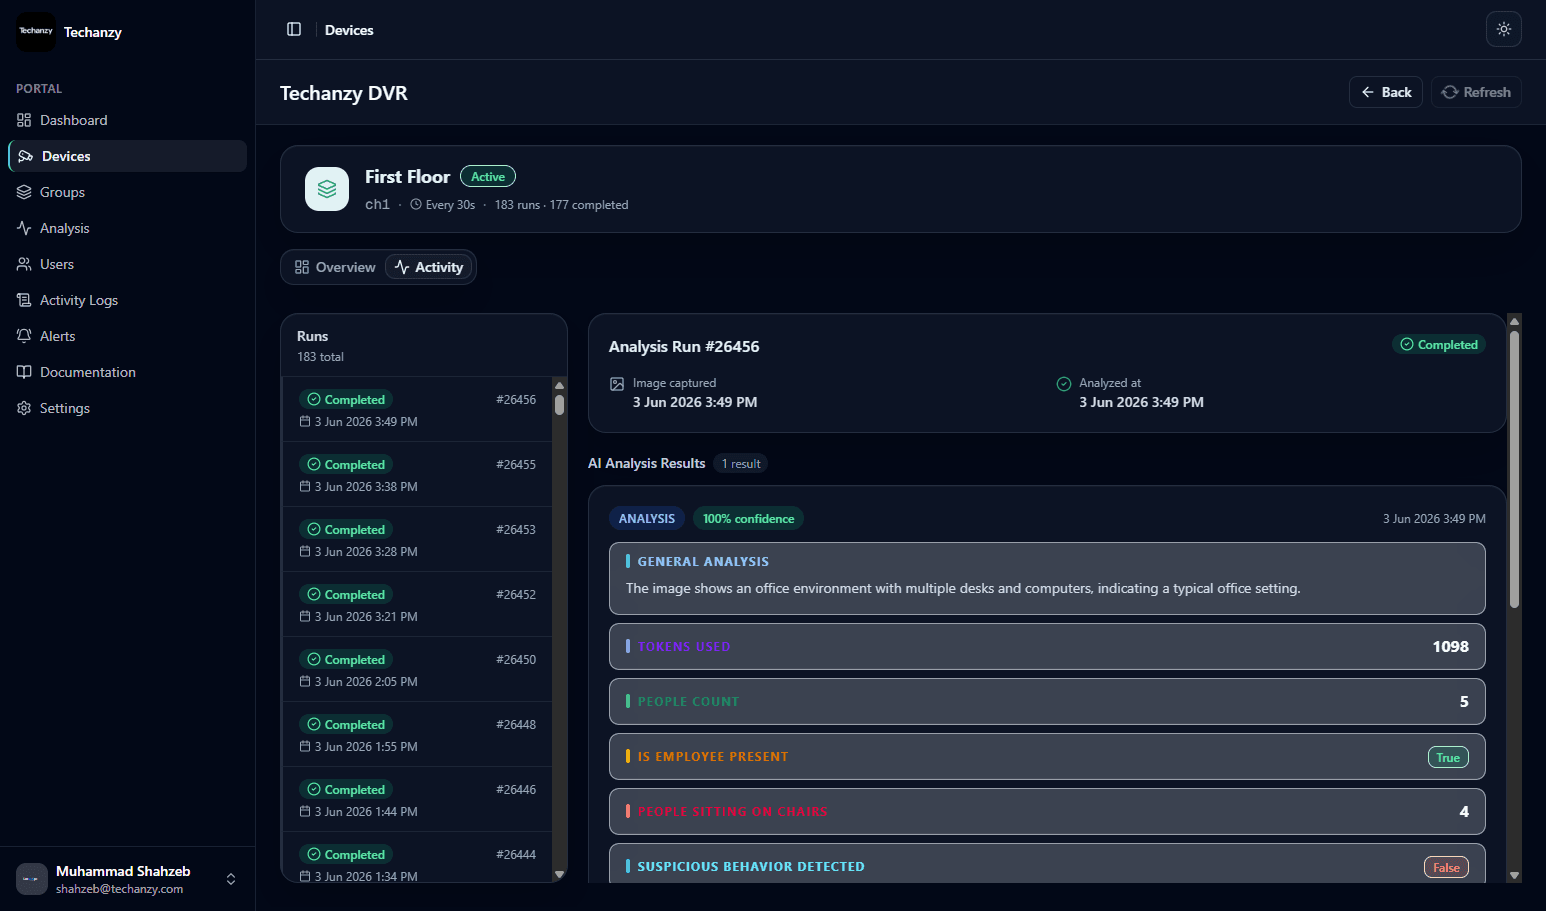
Task: Select run #26455 from 3:38 PM
Action: pyautogui.click(x=417, y=475)
